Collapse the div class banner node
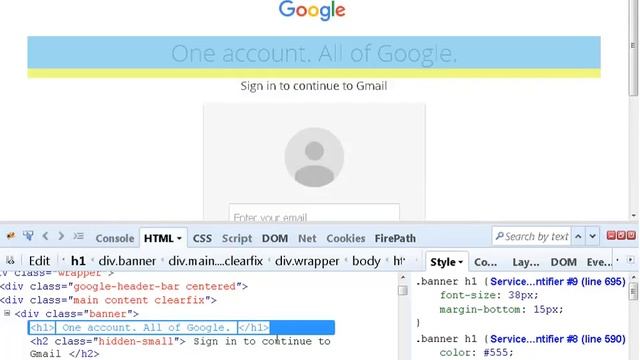Screen dimensions: 640x360 (x=7, y=313)
